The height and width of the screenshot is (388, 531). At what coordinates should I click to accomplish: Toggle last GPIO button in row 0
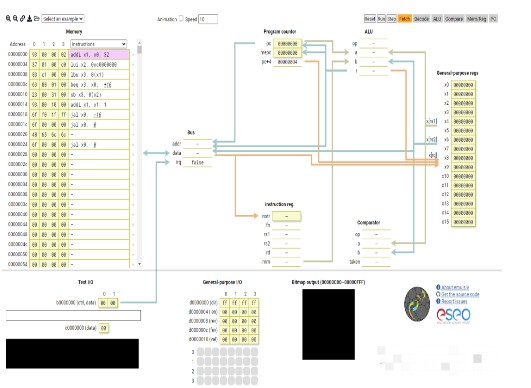click(254, 352)
